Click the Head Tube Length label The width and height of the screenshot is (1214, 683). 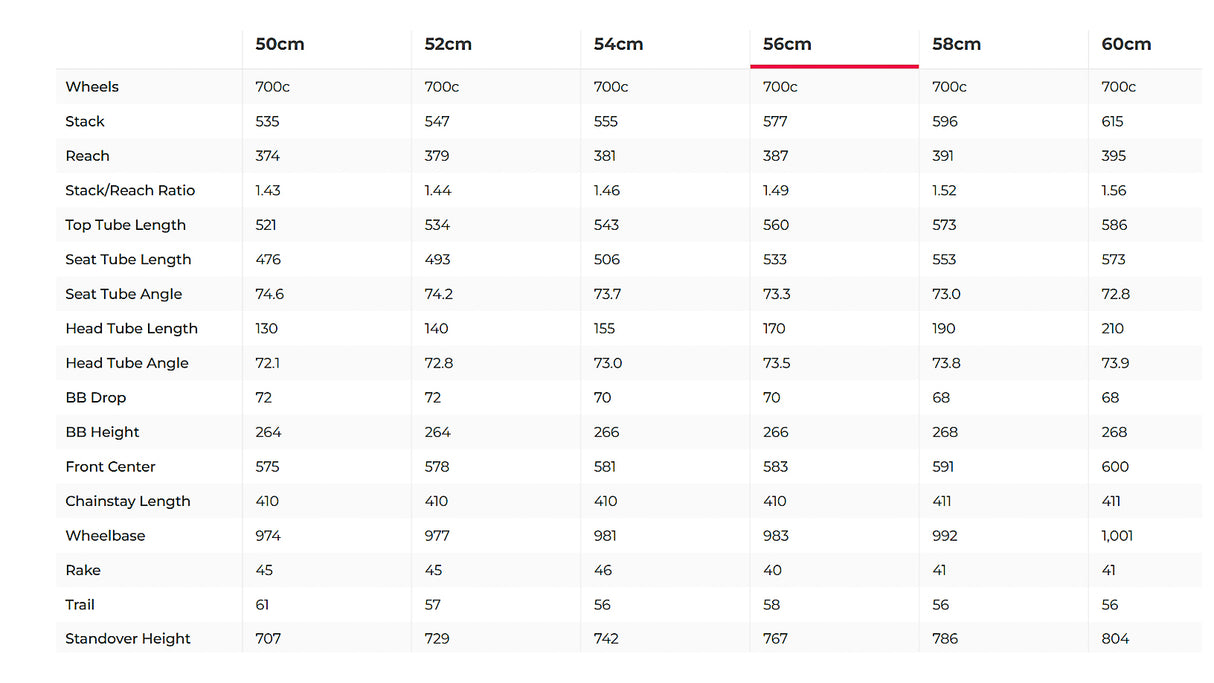(132, 328)
